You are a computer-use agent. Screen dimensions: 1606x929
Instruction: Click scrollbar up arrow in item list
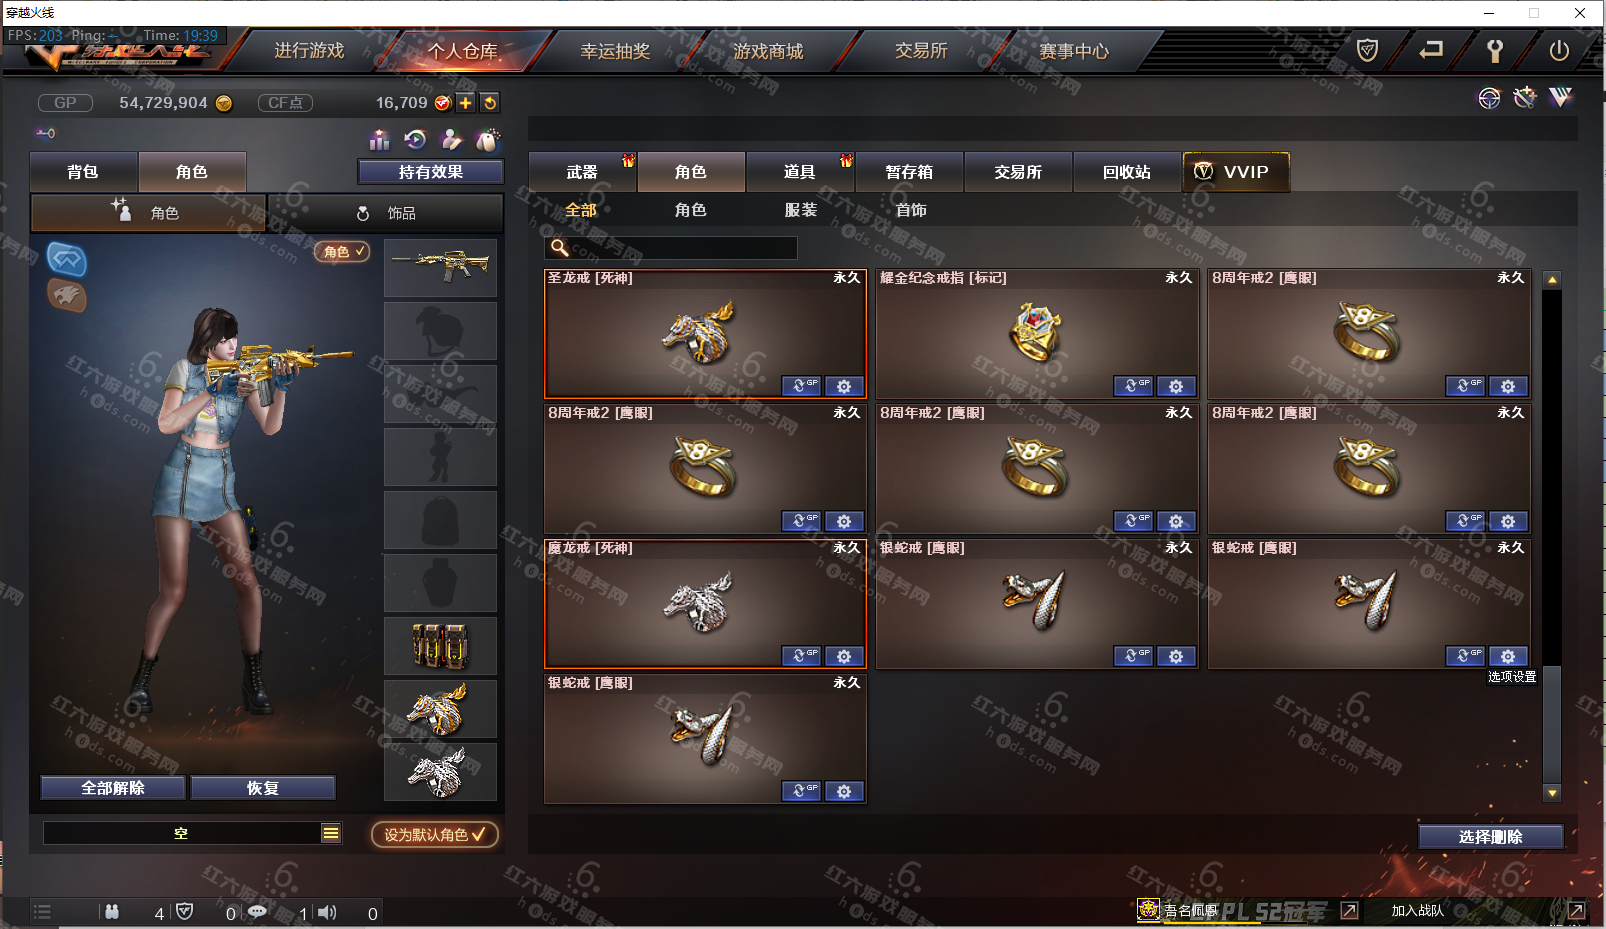coord(1552,280)
